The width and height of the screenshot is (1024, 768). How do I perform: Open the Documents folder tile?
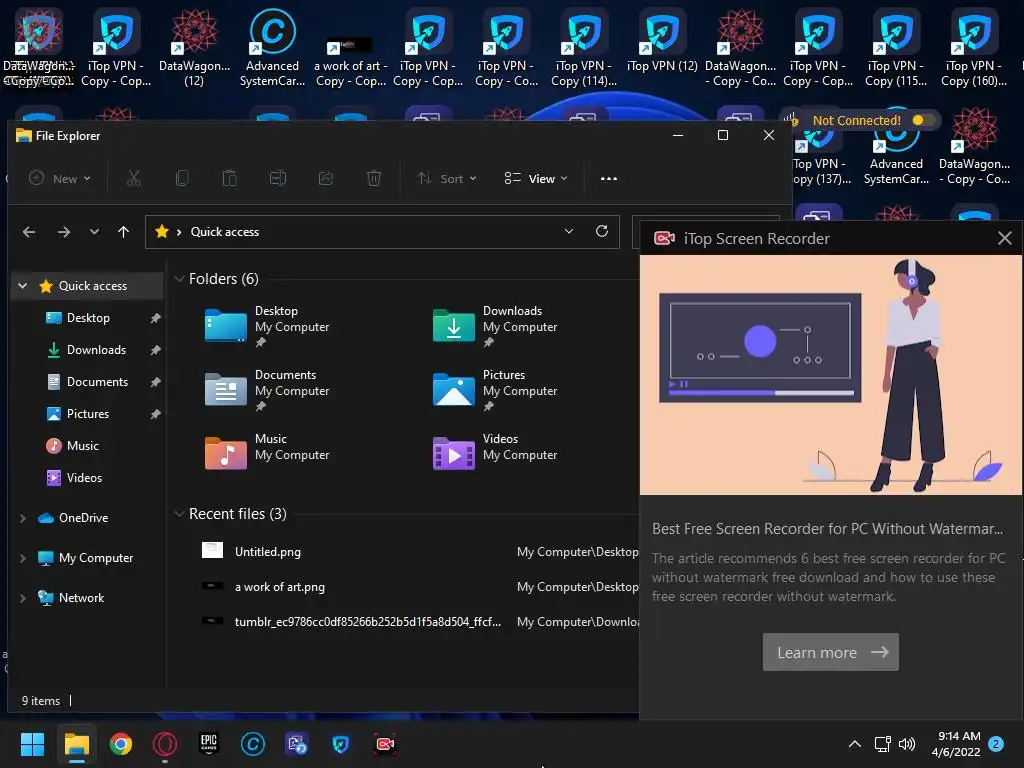(266, 391)
